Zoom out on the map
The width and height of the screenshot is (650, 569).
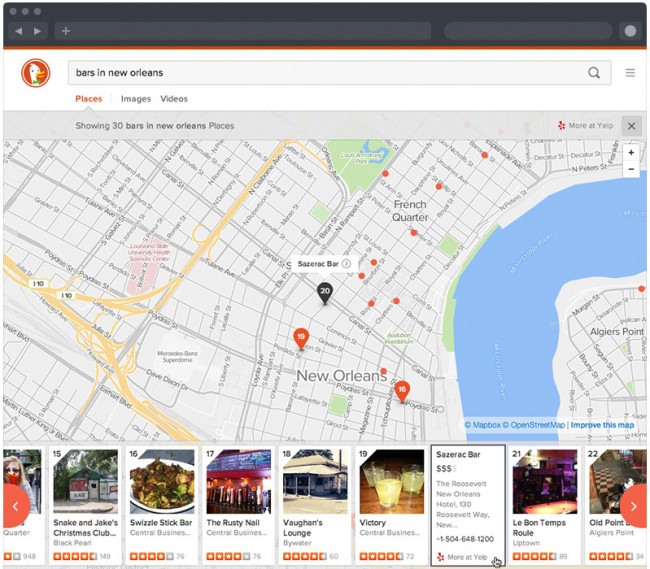point(631,169)
